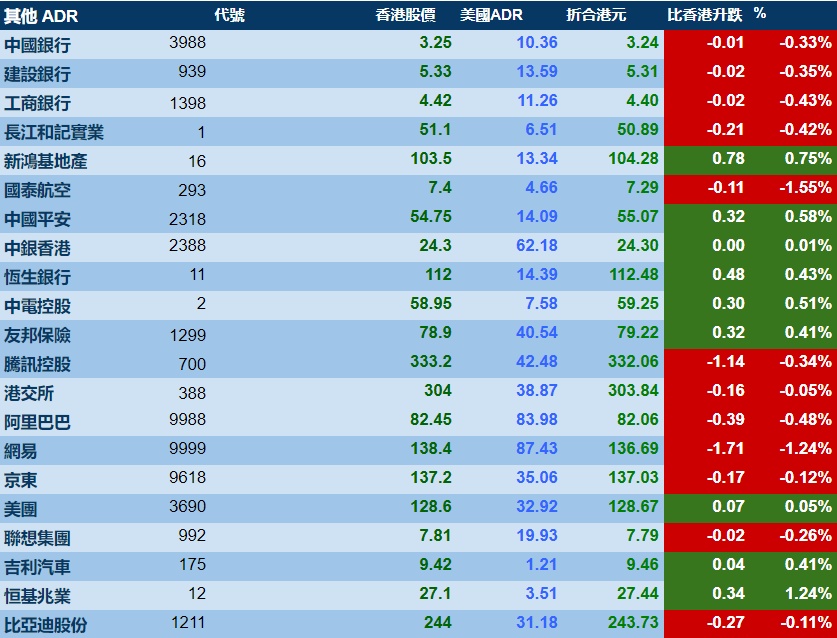The height and width of the screenshot is (638, 837).
Task: Select stock name 長江和記實業
Action: coord(54,132)
